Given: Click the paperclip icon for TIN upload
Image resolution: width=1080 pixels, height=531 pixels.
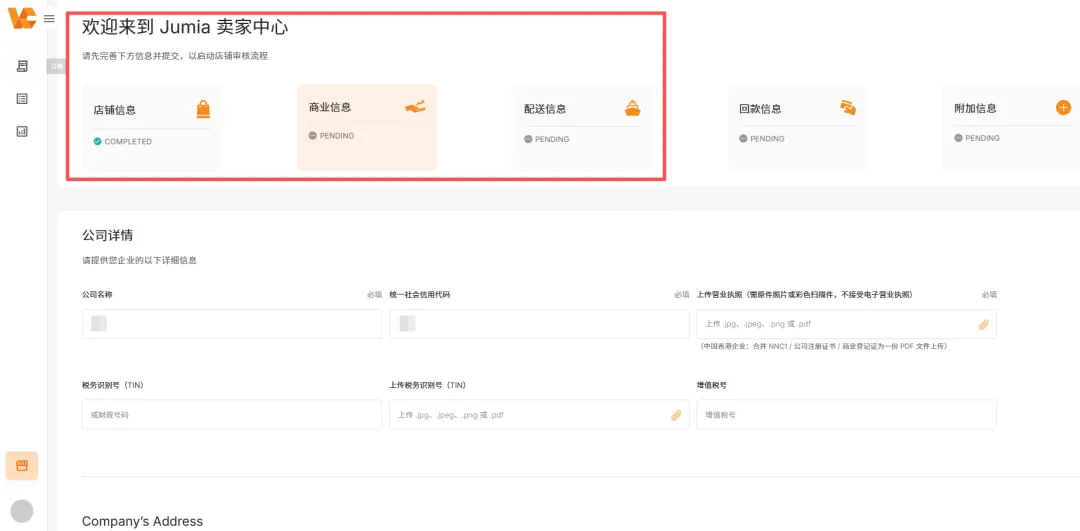Looking at the screenshot, I should (x=676, y=415).
